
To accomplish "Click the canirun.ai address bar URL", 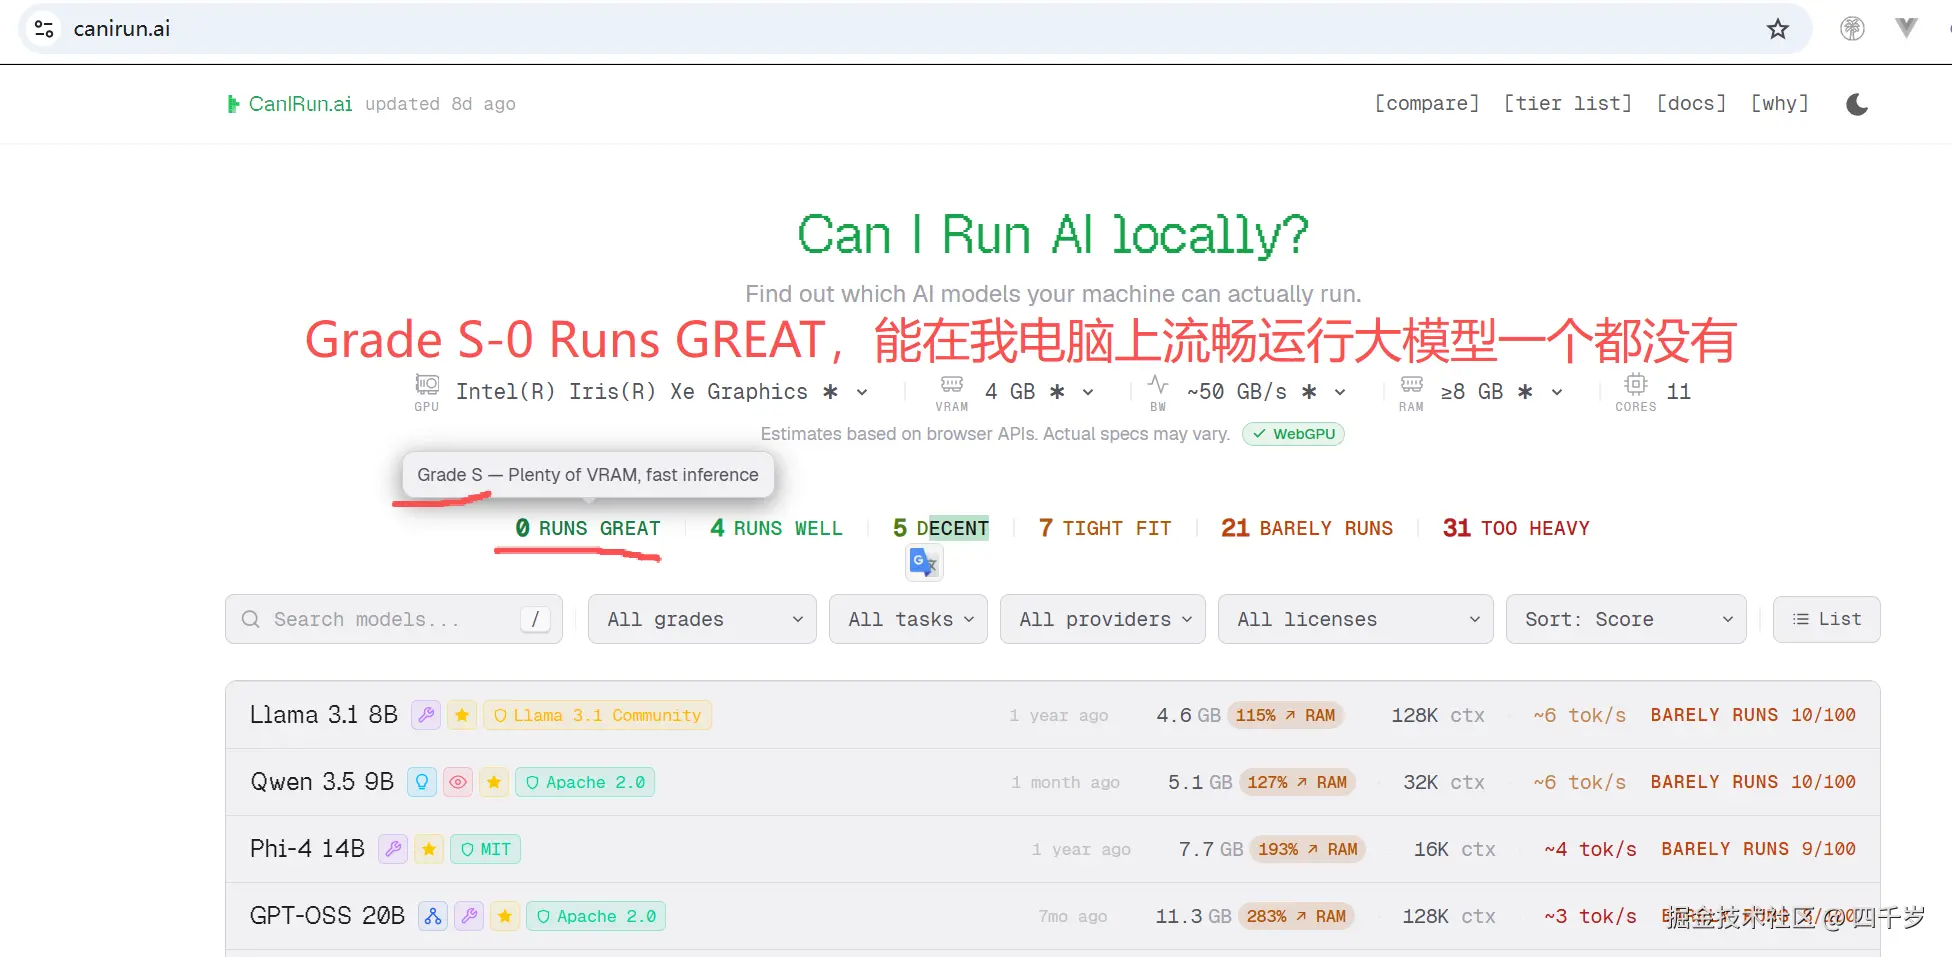I will coord(122,29).
